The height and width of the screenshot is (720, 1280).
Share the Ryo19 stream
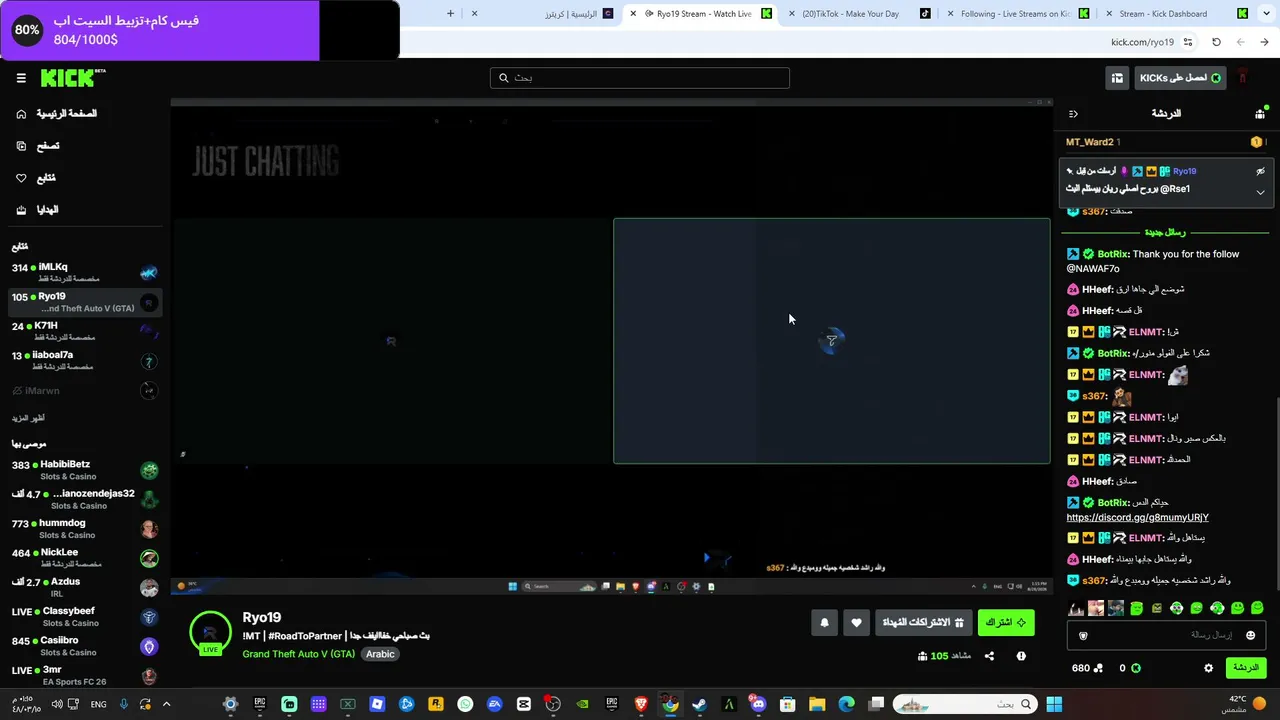(x=989, y=656)
